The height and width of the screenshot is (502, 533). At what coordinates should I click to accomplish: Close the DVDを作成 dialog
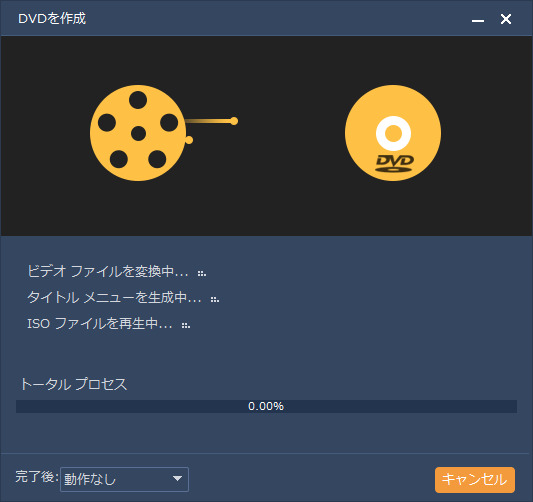(506, 19)
